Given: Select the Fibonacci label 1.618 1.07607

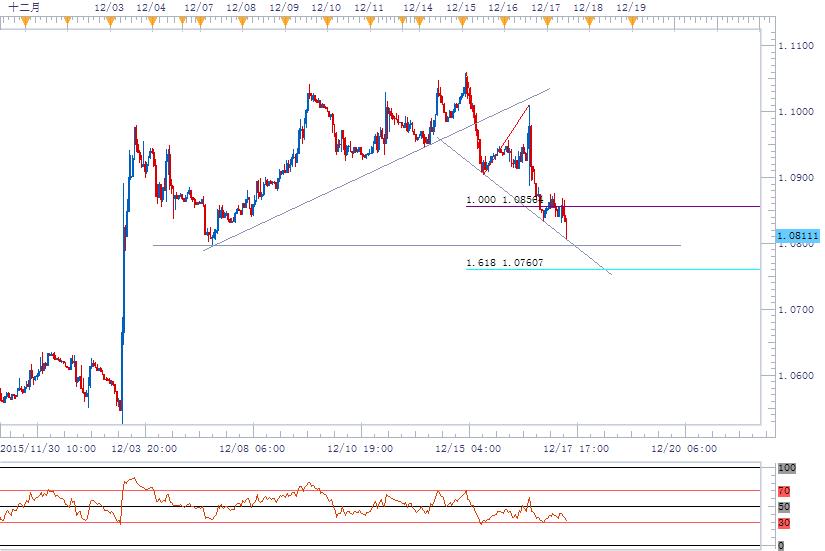Looking at the screenshot, I should click(x=505, y=263).
